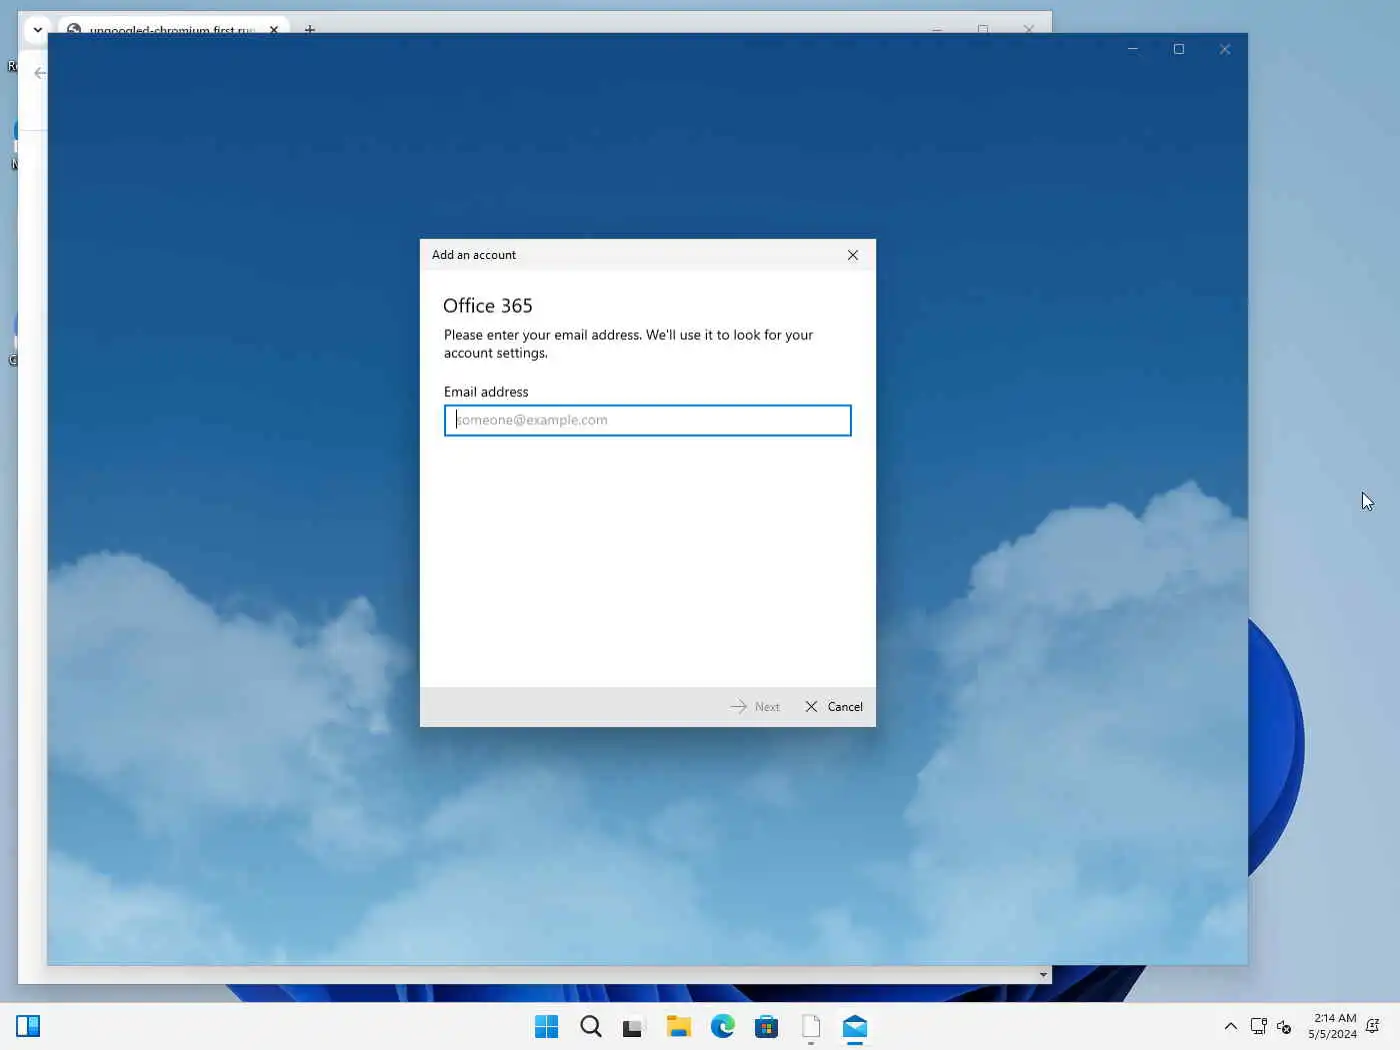Open the network status tray icon
Screen dimensions: 1400x1050
coord(1259,1026)
